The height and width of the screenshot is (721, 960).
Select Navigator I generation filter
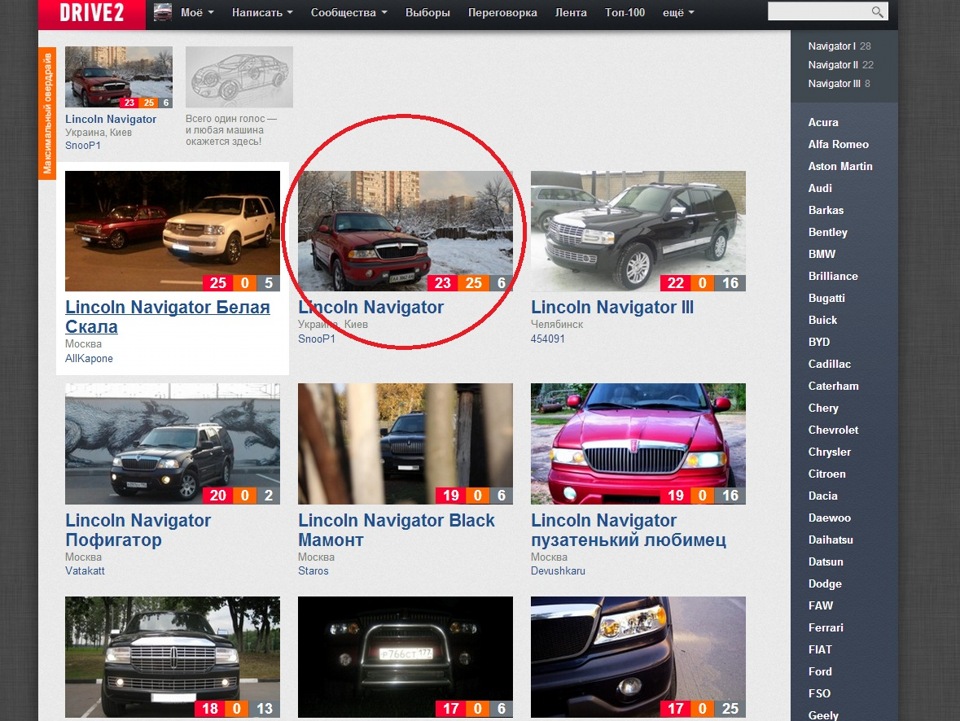click(x=832, y=46)
